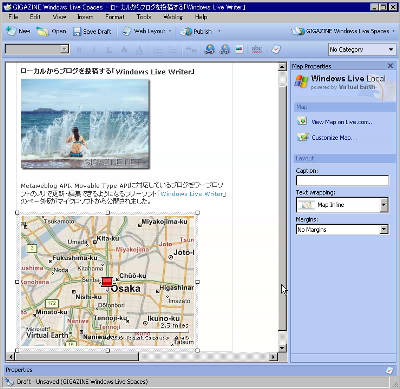Expand the Properties bar at the bottom
This screenshot has width=400, height=389.
point(200,370)
